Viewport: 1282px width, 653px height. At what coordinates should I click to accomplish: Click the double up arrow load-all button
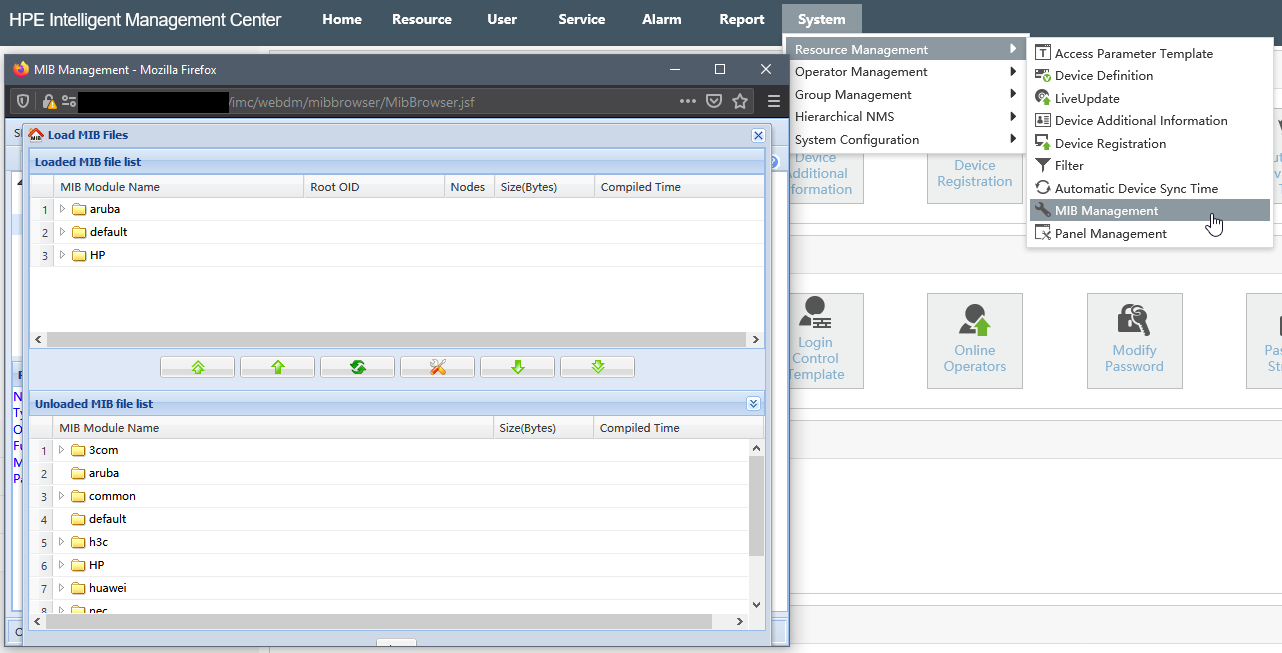(197, 367)
